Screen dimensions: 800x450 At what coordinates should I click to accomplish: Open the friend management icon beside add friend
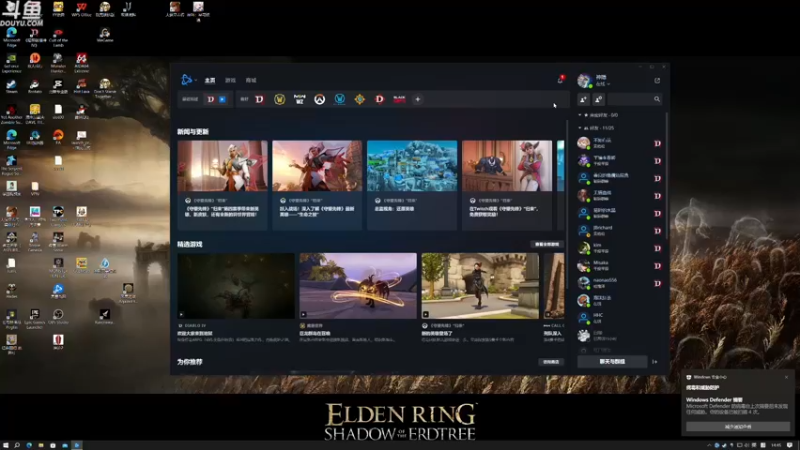click(x=598, y=99)
